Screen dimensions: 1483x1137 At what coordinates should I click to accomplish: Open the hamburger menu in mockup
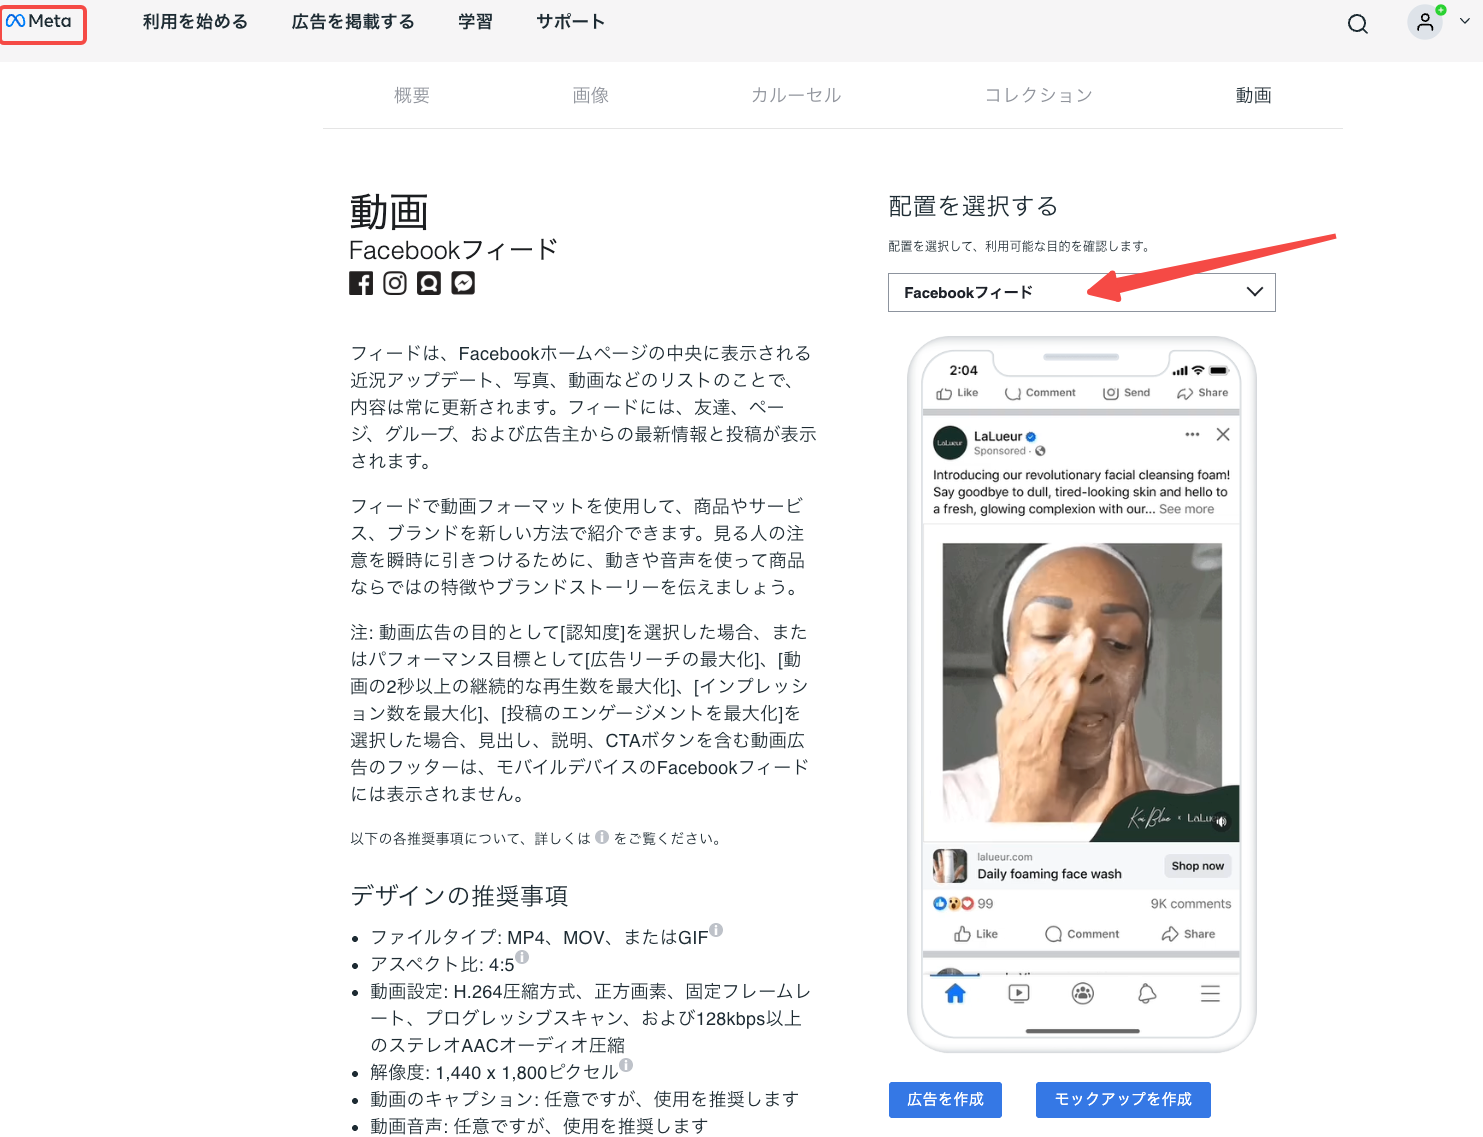tap(1210, 993)
